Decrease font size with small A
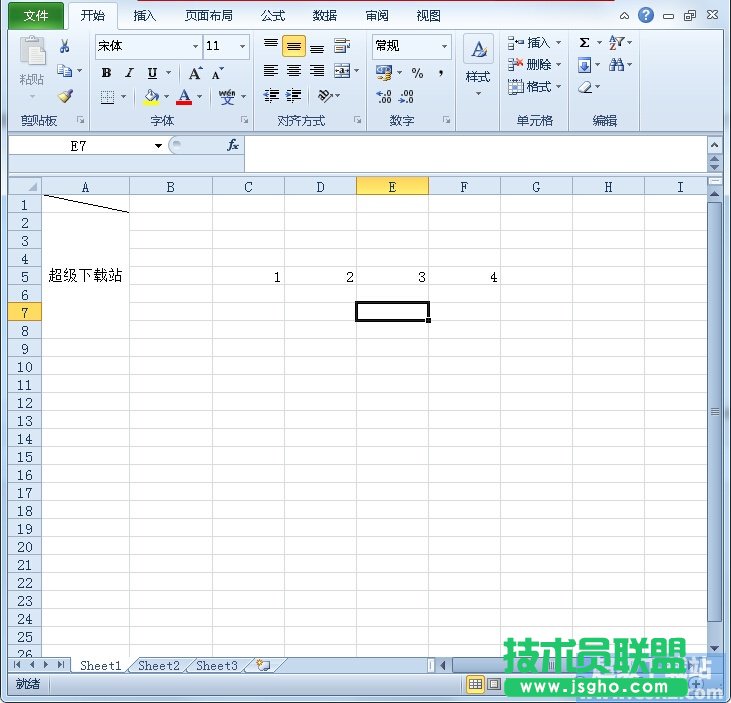This screenshot has height=703, width=731. click(217, 73)
